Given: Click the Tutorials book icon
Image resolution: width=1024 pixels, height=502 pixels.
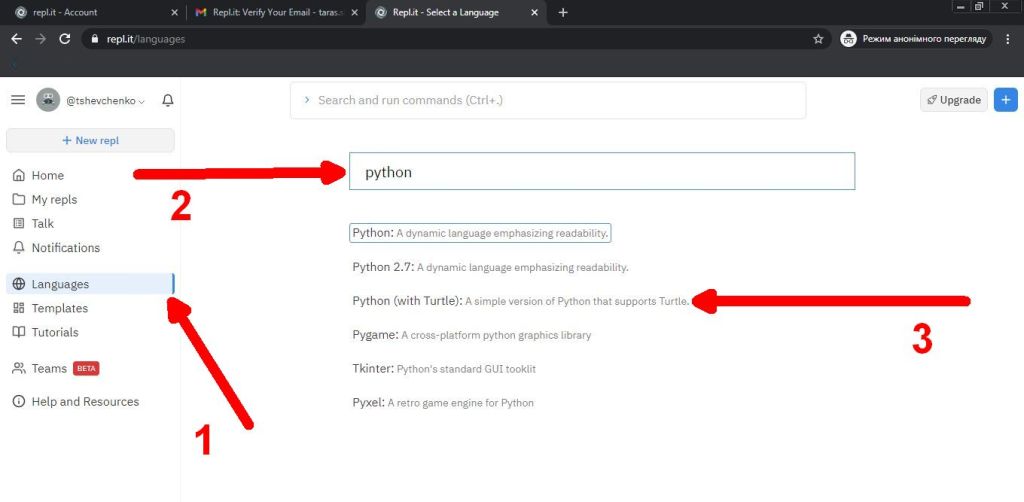Looking at the screenshot, I should click(19, 332).
